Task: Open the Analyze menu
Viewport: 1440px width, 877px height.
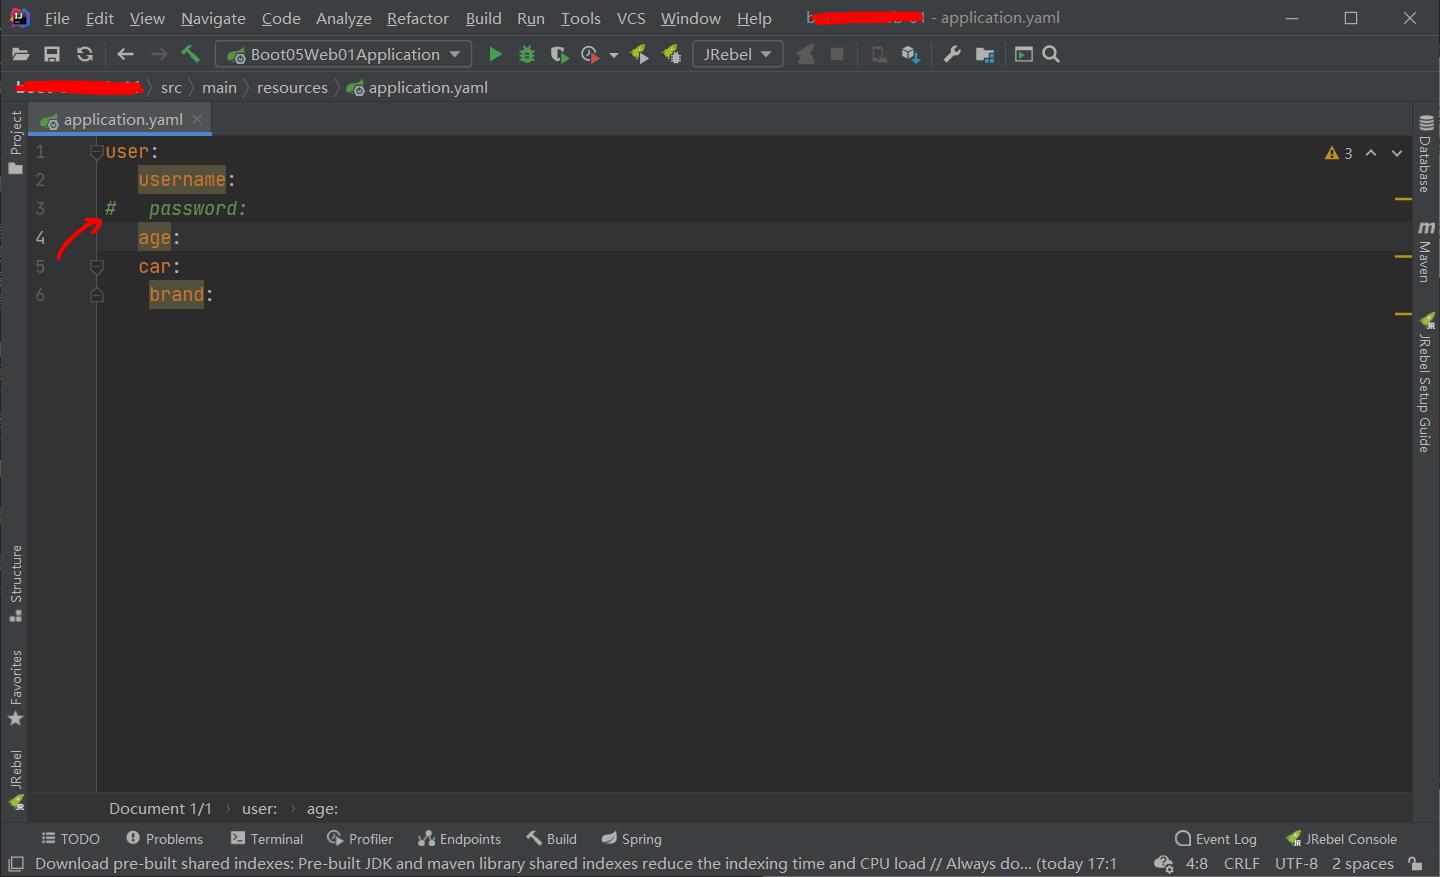Action: (x=343, y=19)
